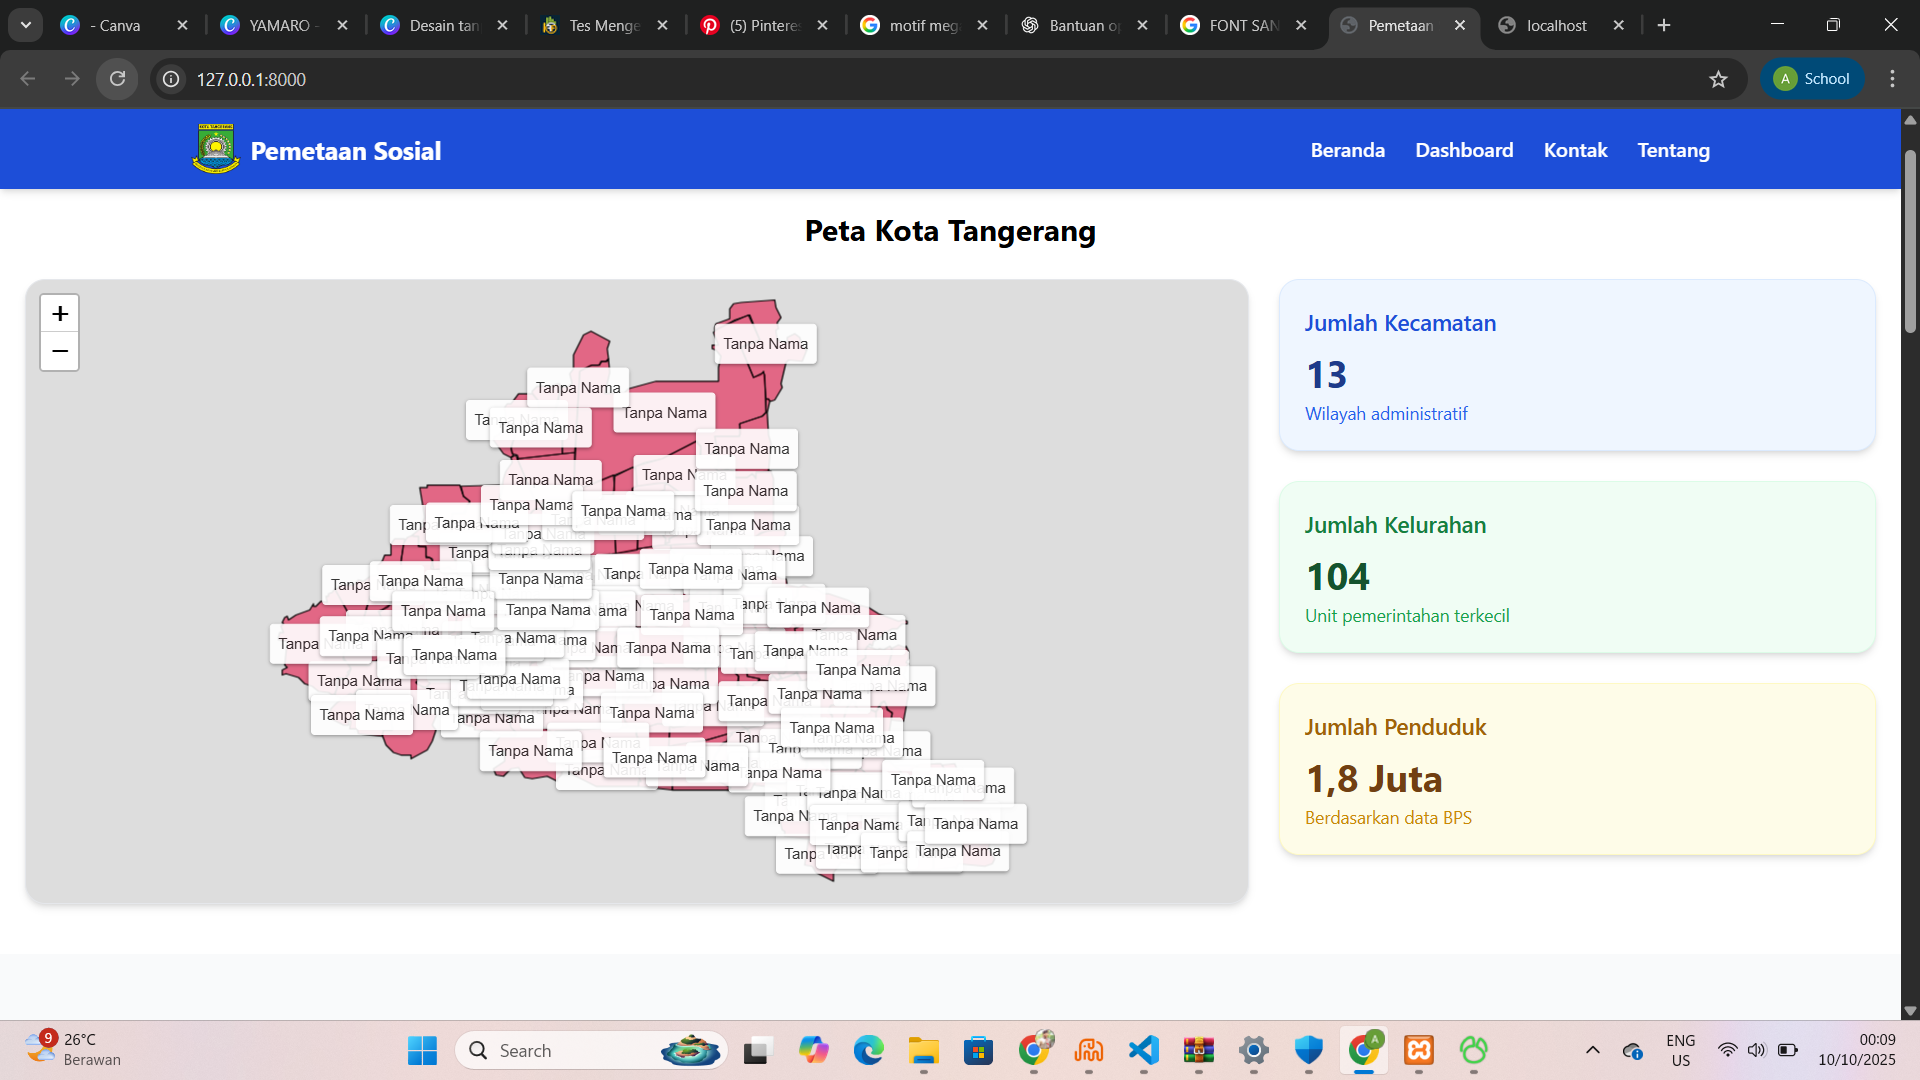Screen dimensions: 1920x1080
Task: Open the clock and date panel
Action: tap(1857, 1050)
